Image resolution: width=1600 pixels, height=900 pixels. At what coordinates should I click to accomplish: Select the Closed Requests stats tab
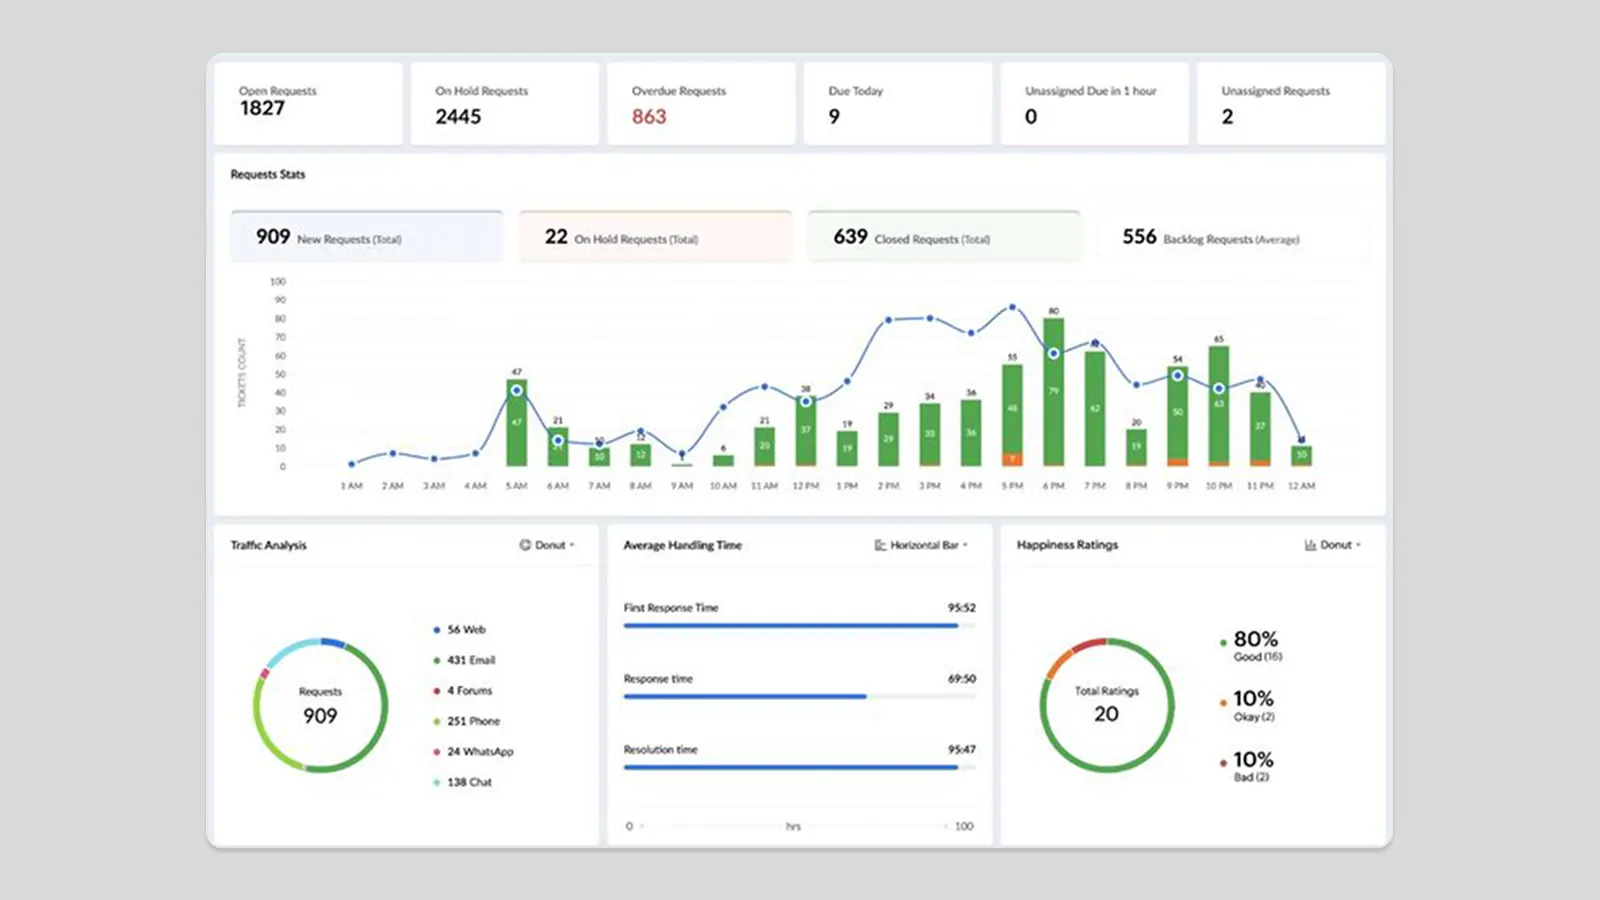[x=943, y=236]
